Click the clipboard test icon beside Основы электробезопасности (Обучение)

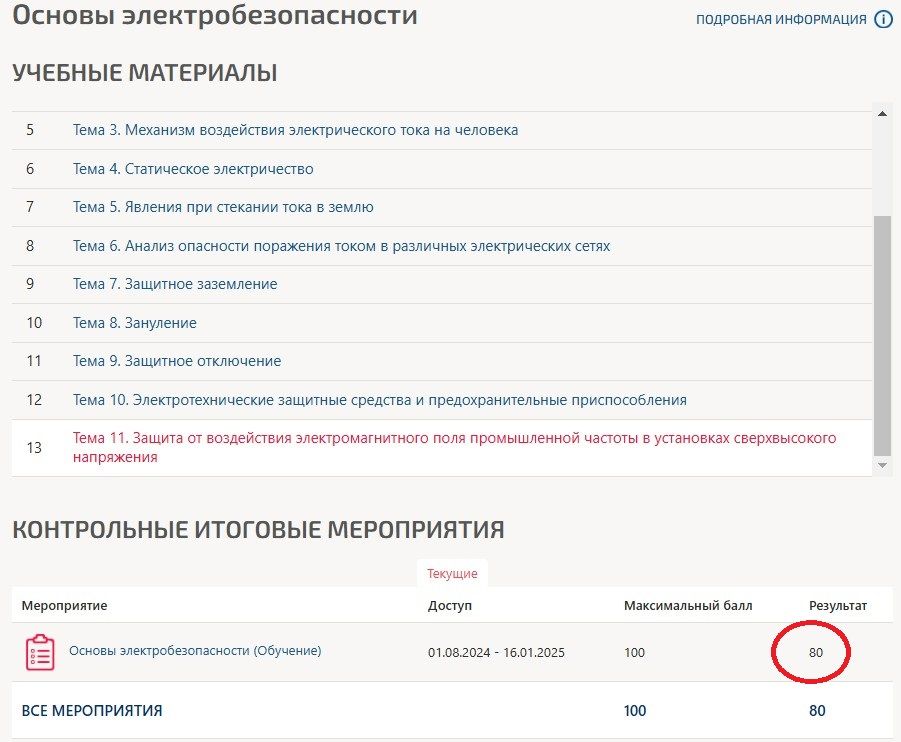pyautogui.click(x=40, y=652)
